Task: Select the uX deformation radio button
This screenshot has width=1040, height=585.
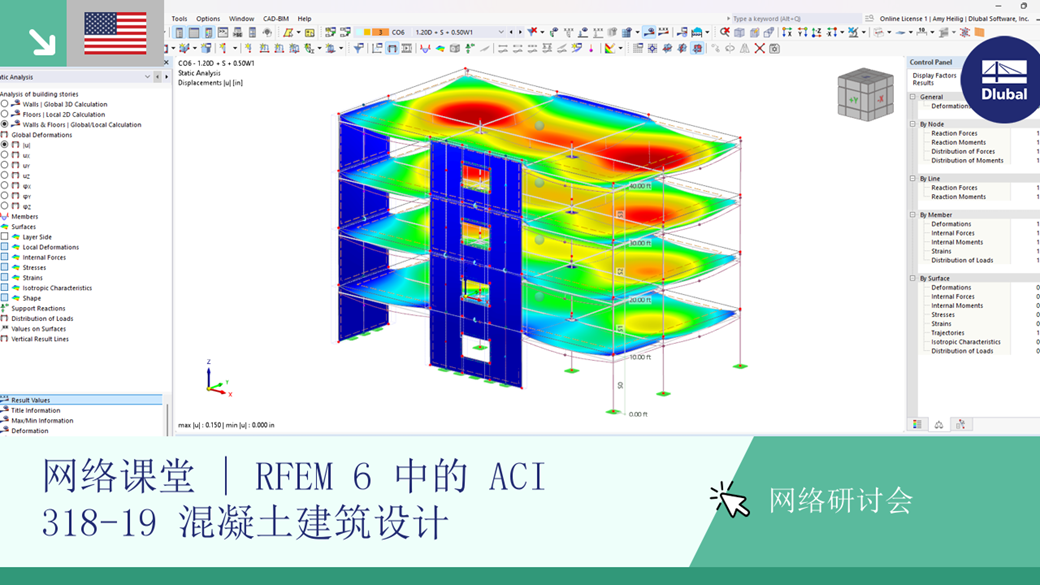Action: 5,155
